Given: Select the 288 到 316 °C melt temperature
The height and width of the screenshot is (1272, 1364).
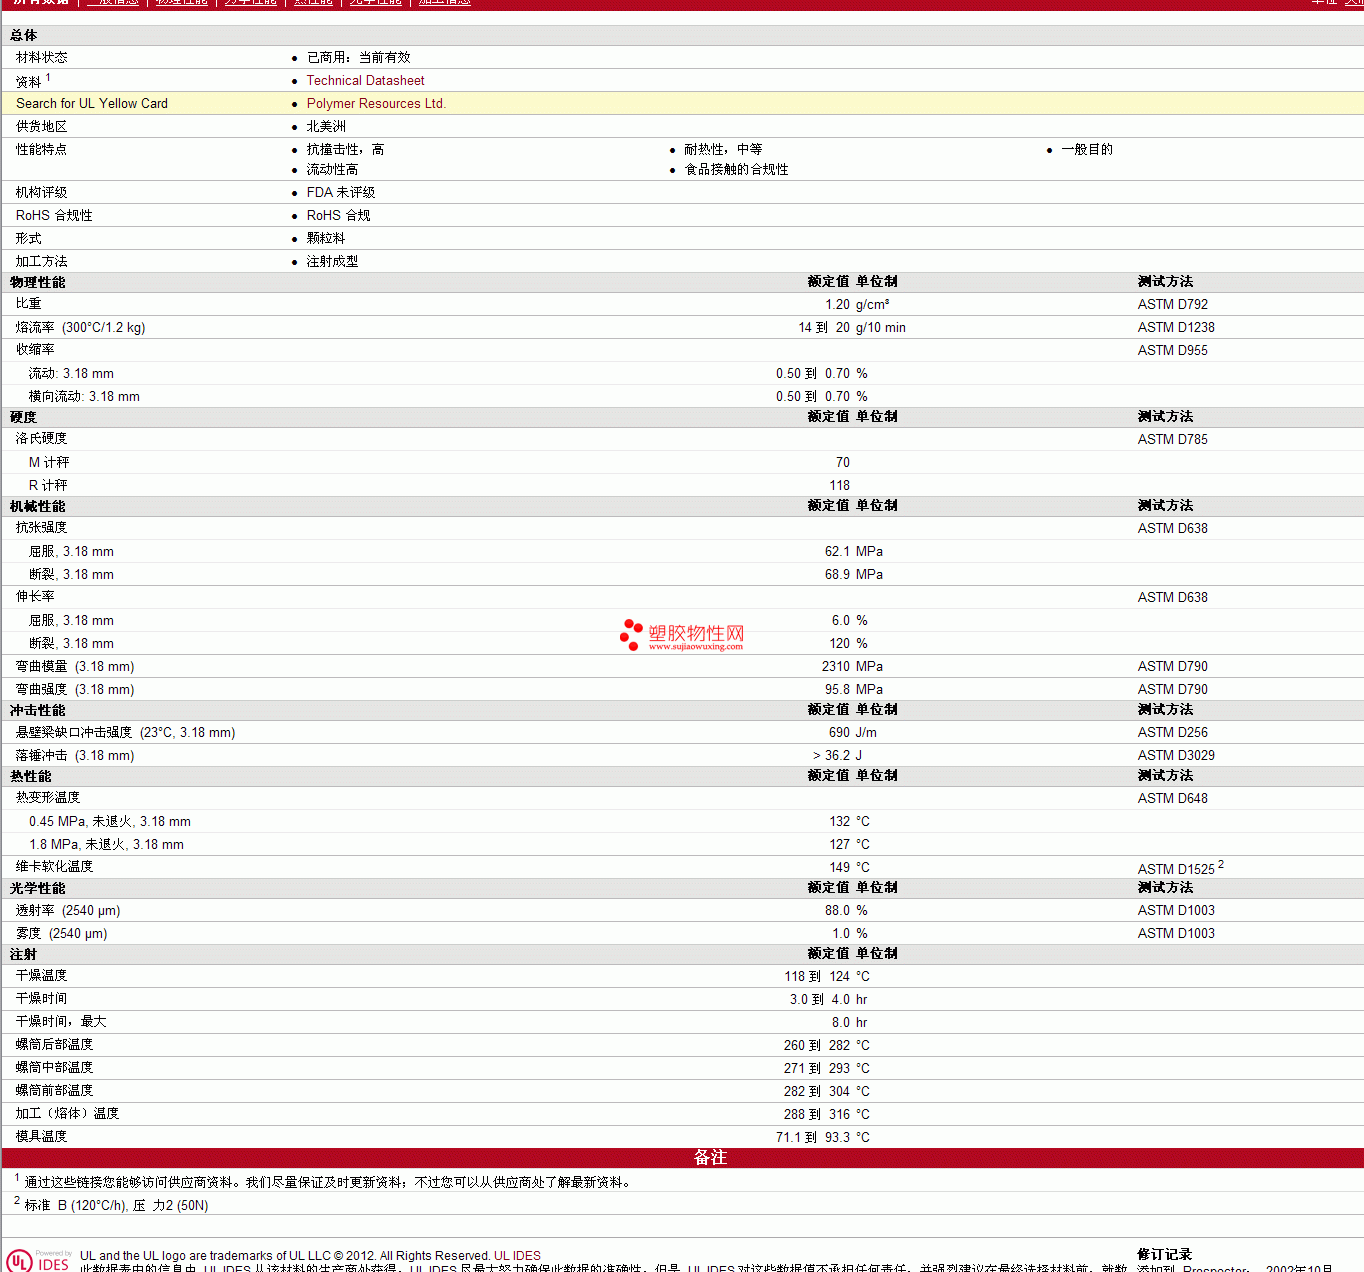Looking at the screenshot, I should pos(827,1115).
